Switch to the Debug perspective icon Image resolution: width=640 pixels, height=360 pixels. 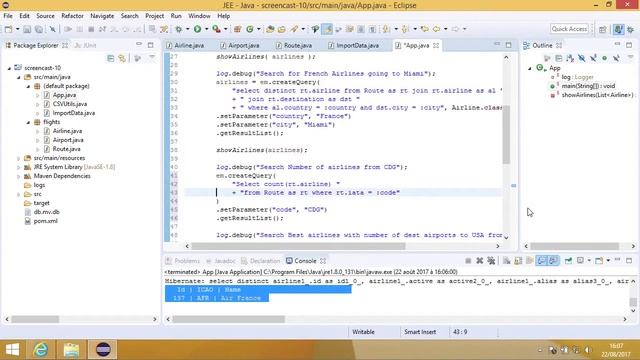630,29
